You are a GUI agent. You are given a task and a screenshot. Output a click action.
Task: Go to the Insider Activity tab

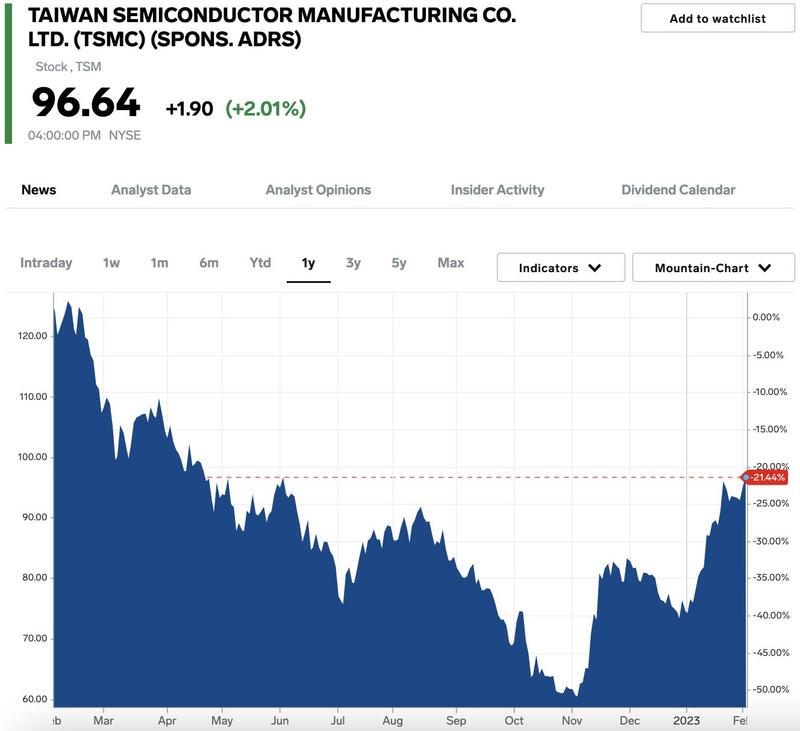(x=497, y=190)
